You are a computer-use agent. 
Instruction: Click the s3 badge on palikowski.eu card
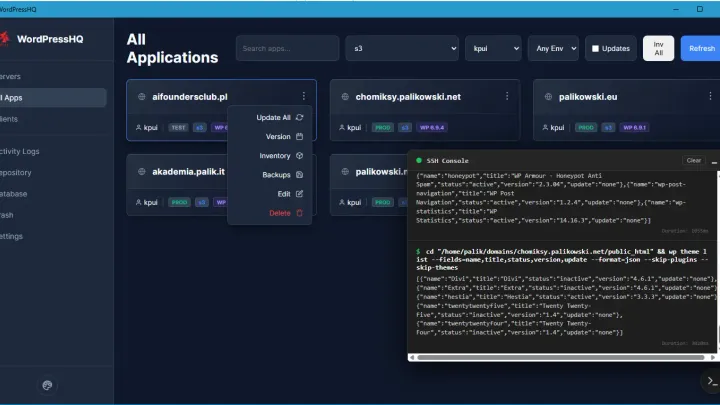coord(608,128)
